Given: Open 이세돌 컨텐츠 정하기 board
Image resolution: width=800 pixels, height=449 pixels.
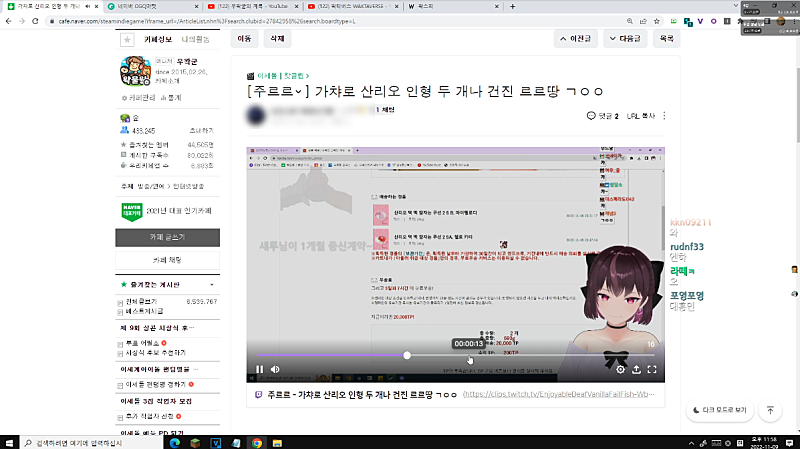Looking at the screenshot, I should 156,384.
